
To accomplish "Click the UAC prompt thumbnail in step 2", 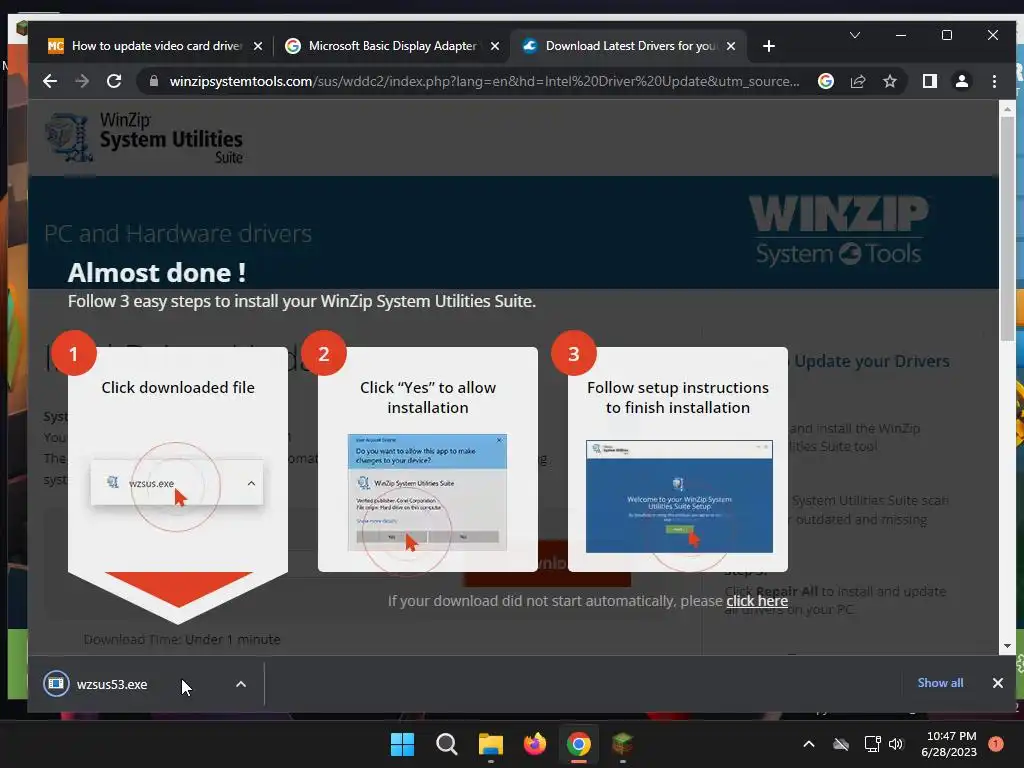I will coord(427,492).
